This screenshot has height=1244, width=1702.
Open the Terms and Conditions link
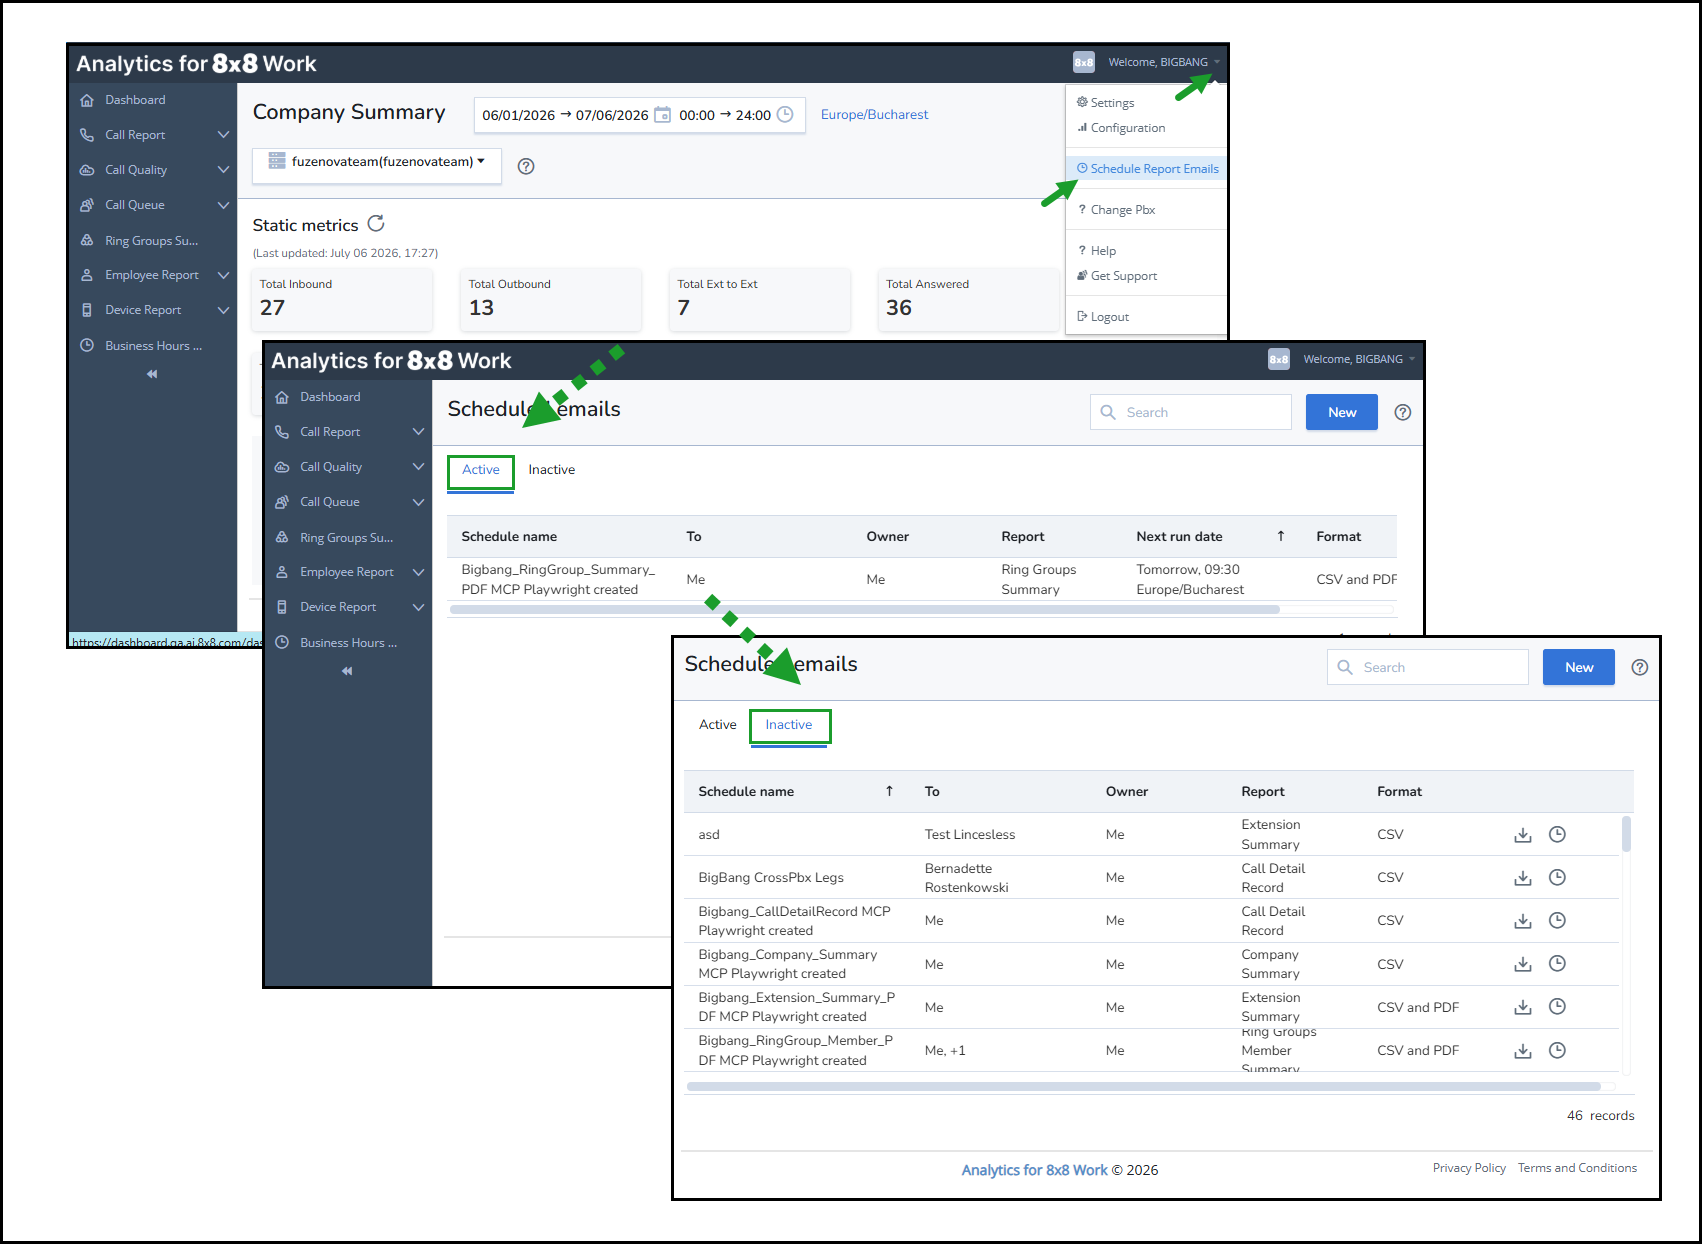tap(1577, 1168)
